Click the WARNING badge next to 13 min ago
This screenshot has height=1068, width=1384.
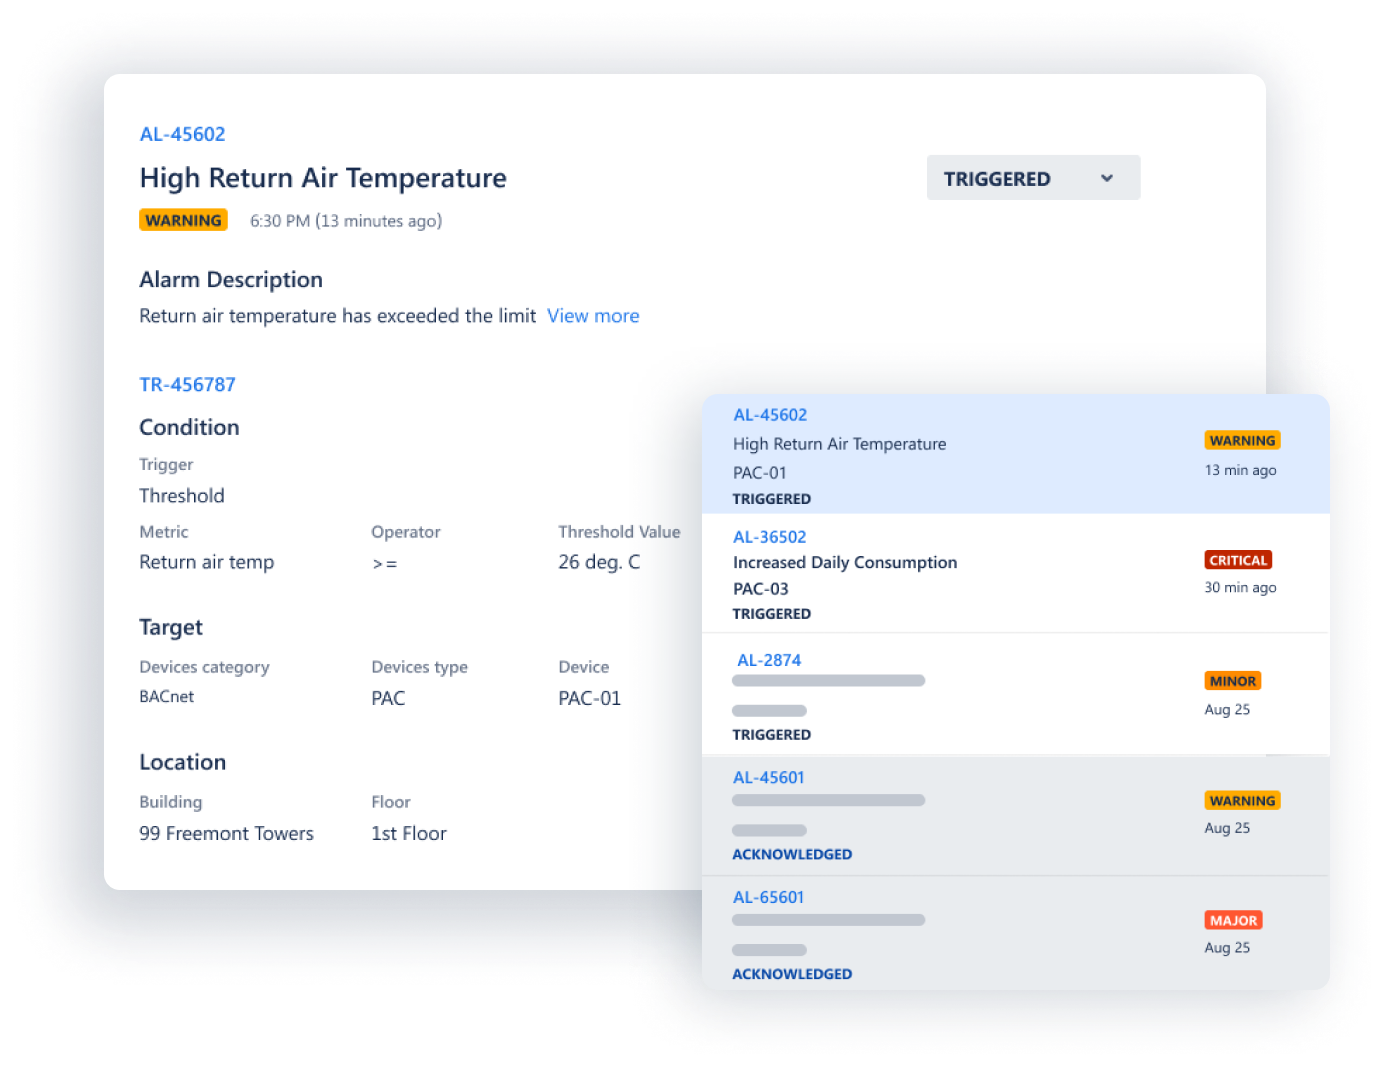(x=1242, y=441)
